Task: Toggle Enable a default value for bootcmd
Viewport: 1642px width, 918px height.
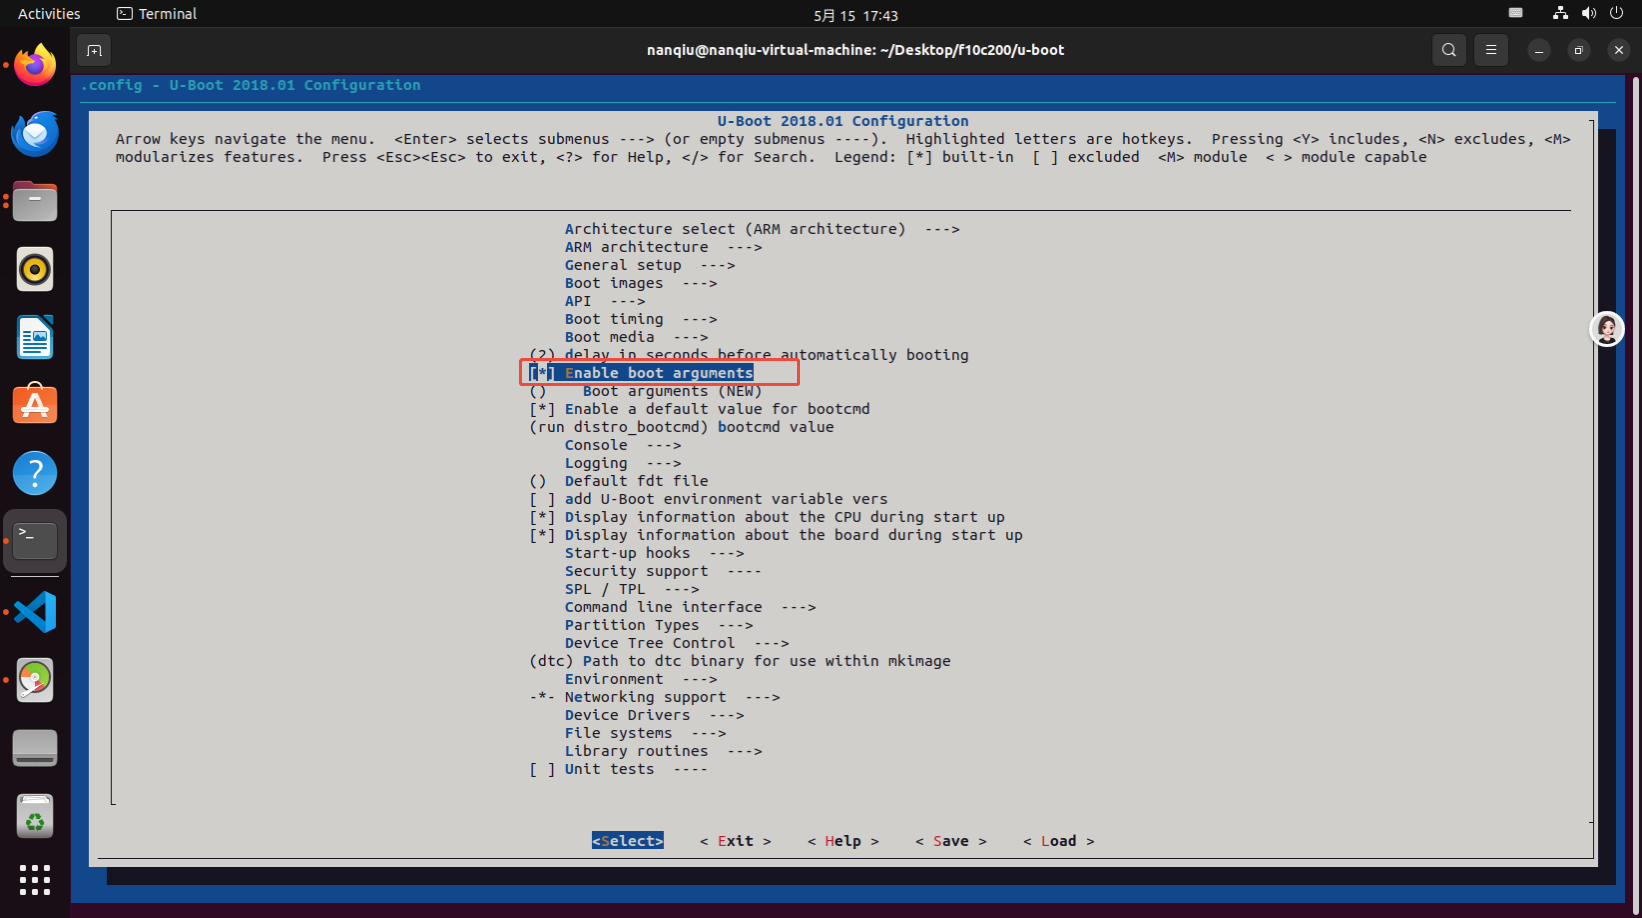Action: tap(699, 409)
